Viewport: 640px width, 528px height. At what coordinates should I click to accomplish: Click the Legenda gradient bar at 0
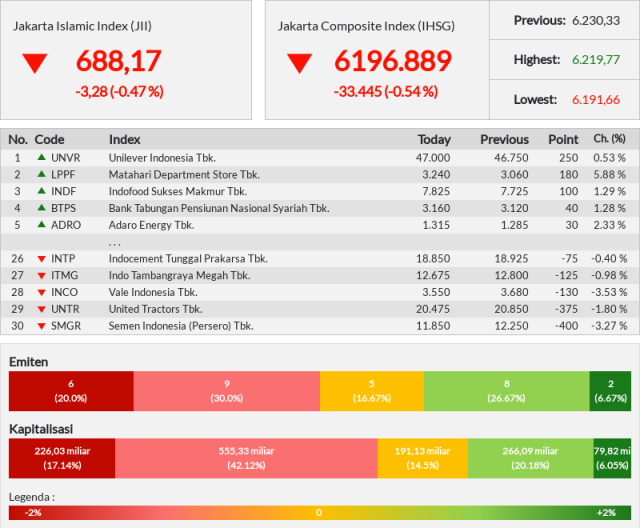pyautogui.click(x=319, y=513)
